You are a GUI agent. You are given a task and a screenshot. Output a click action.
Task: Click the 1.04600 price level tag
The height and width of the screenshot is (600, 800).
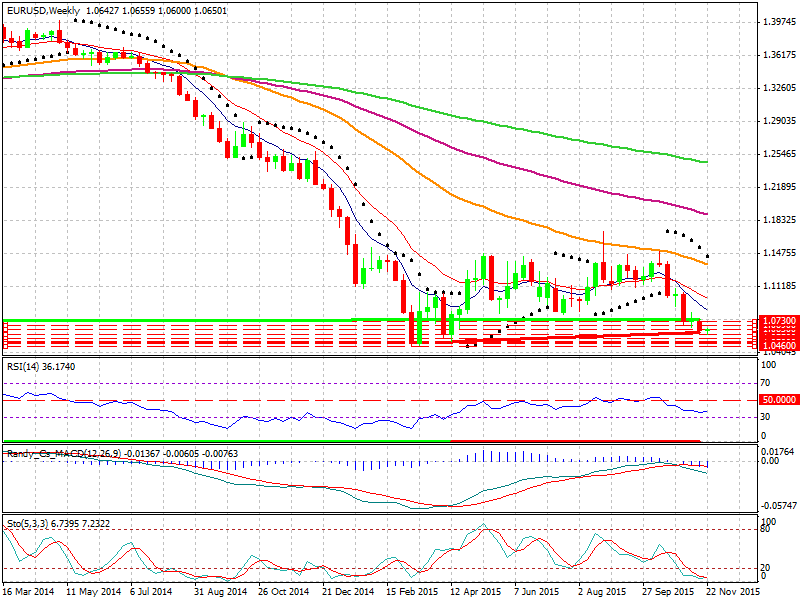778,344
